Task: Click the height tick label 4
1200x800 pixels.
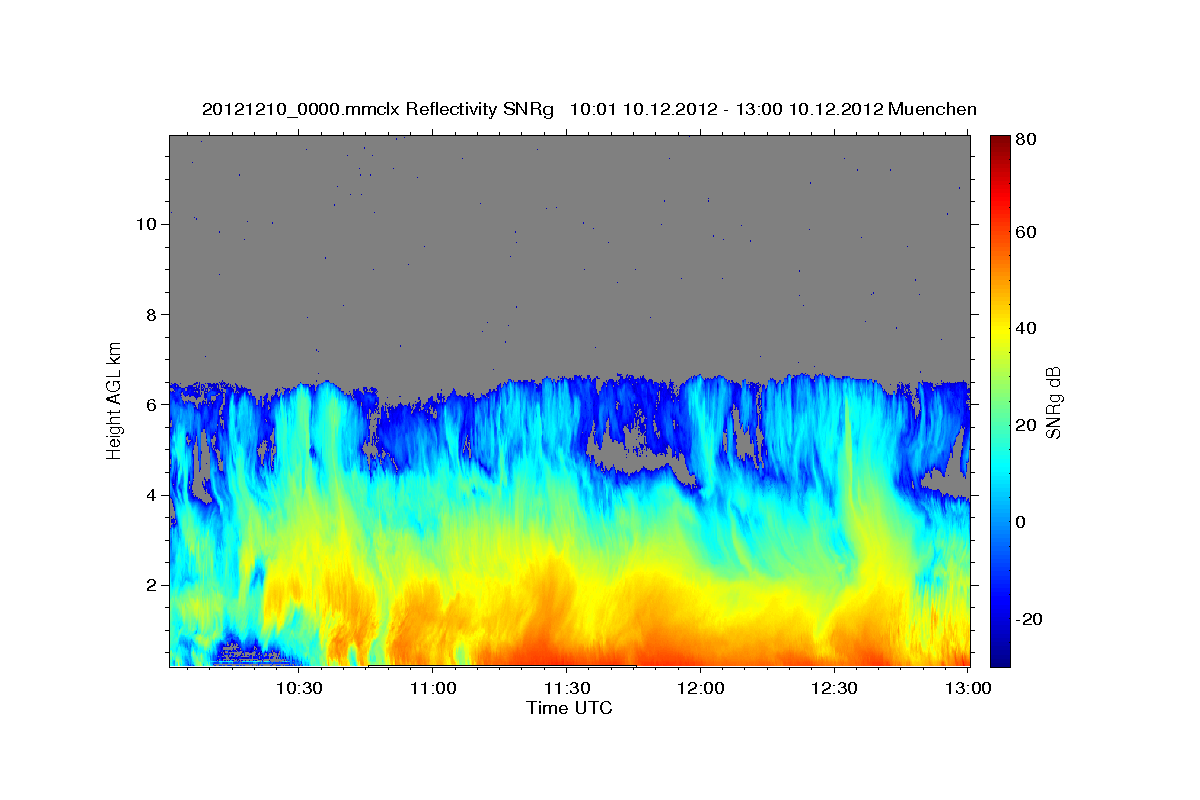Action: pyautogui.click(x=152, y=495)
